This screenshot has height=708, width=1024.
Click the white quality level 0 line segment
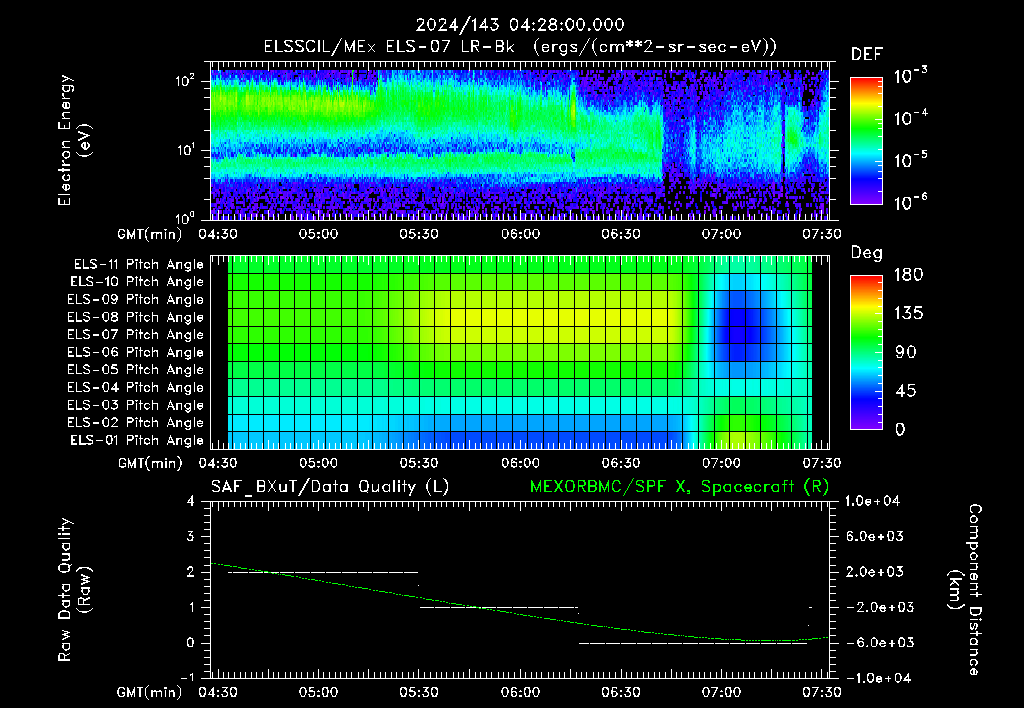(693, 643)
